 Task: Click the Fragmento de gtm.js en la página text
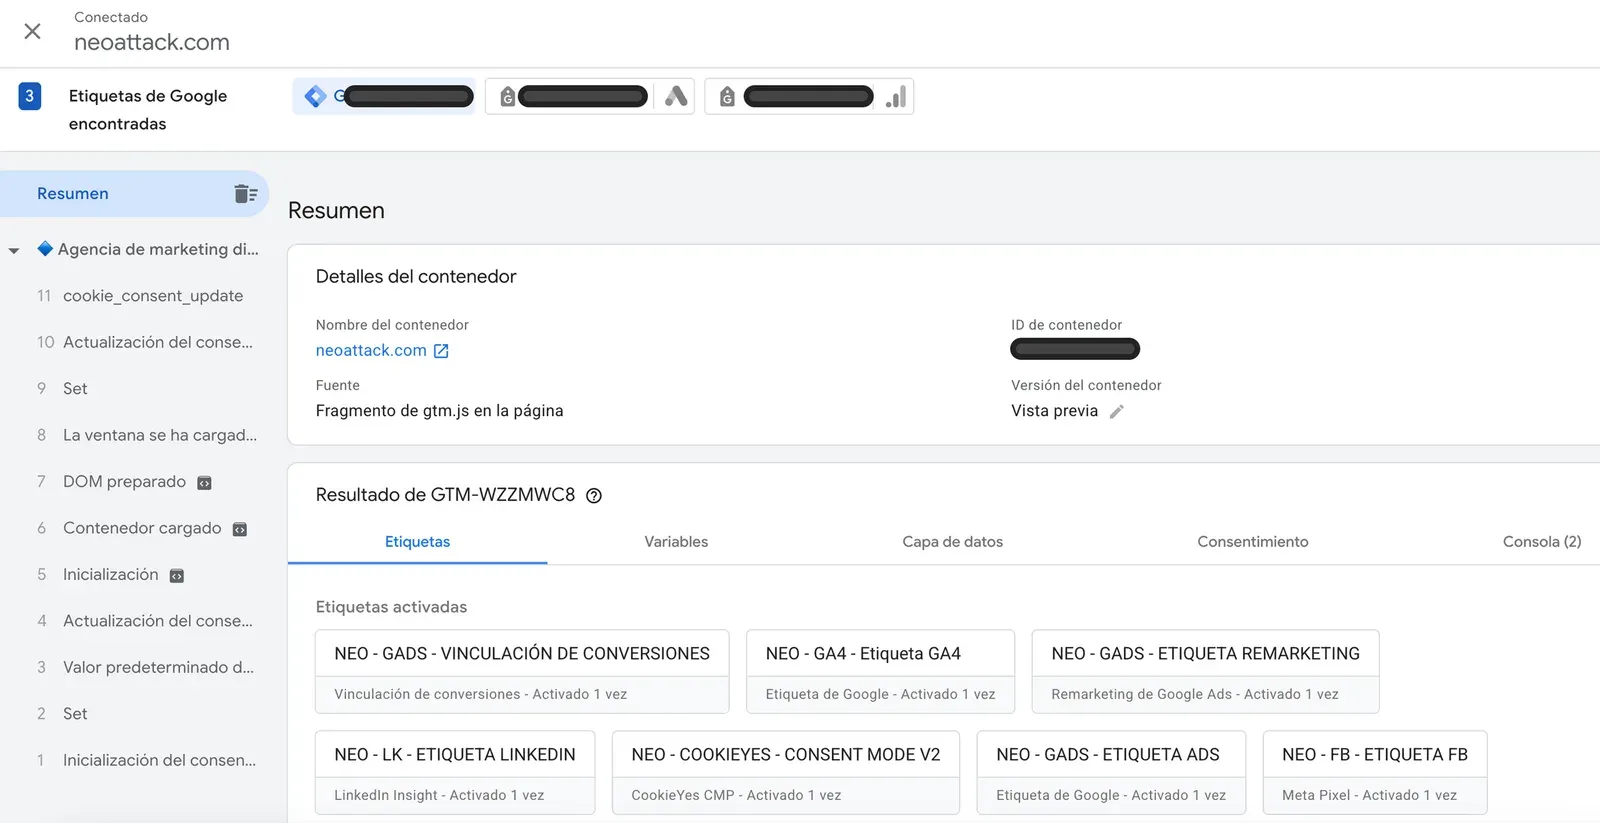tap(439, 411)
